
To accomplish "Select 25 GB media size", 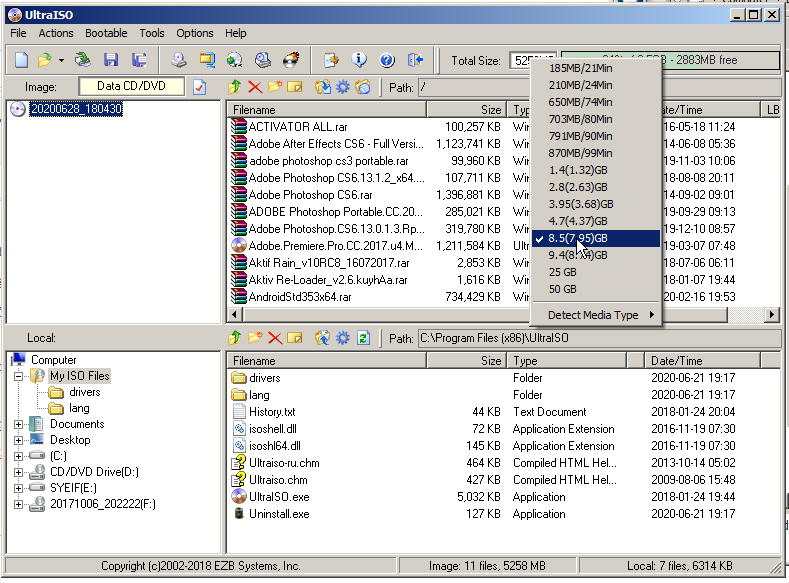I will click(x=596, y=272).
